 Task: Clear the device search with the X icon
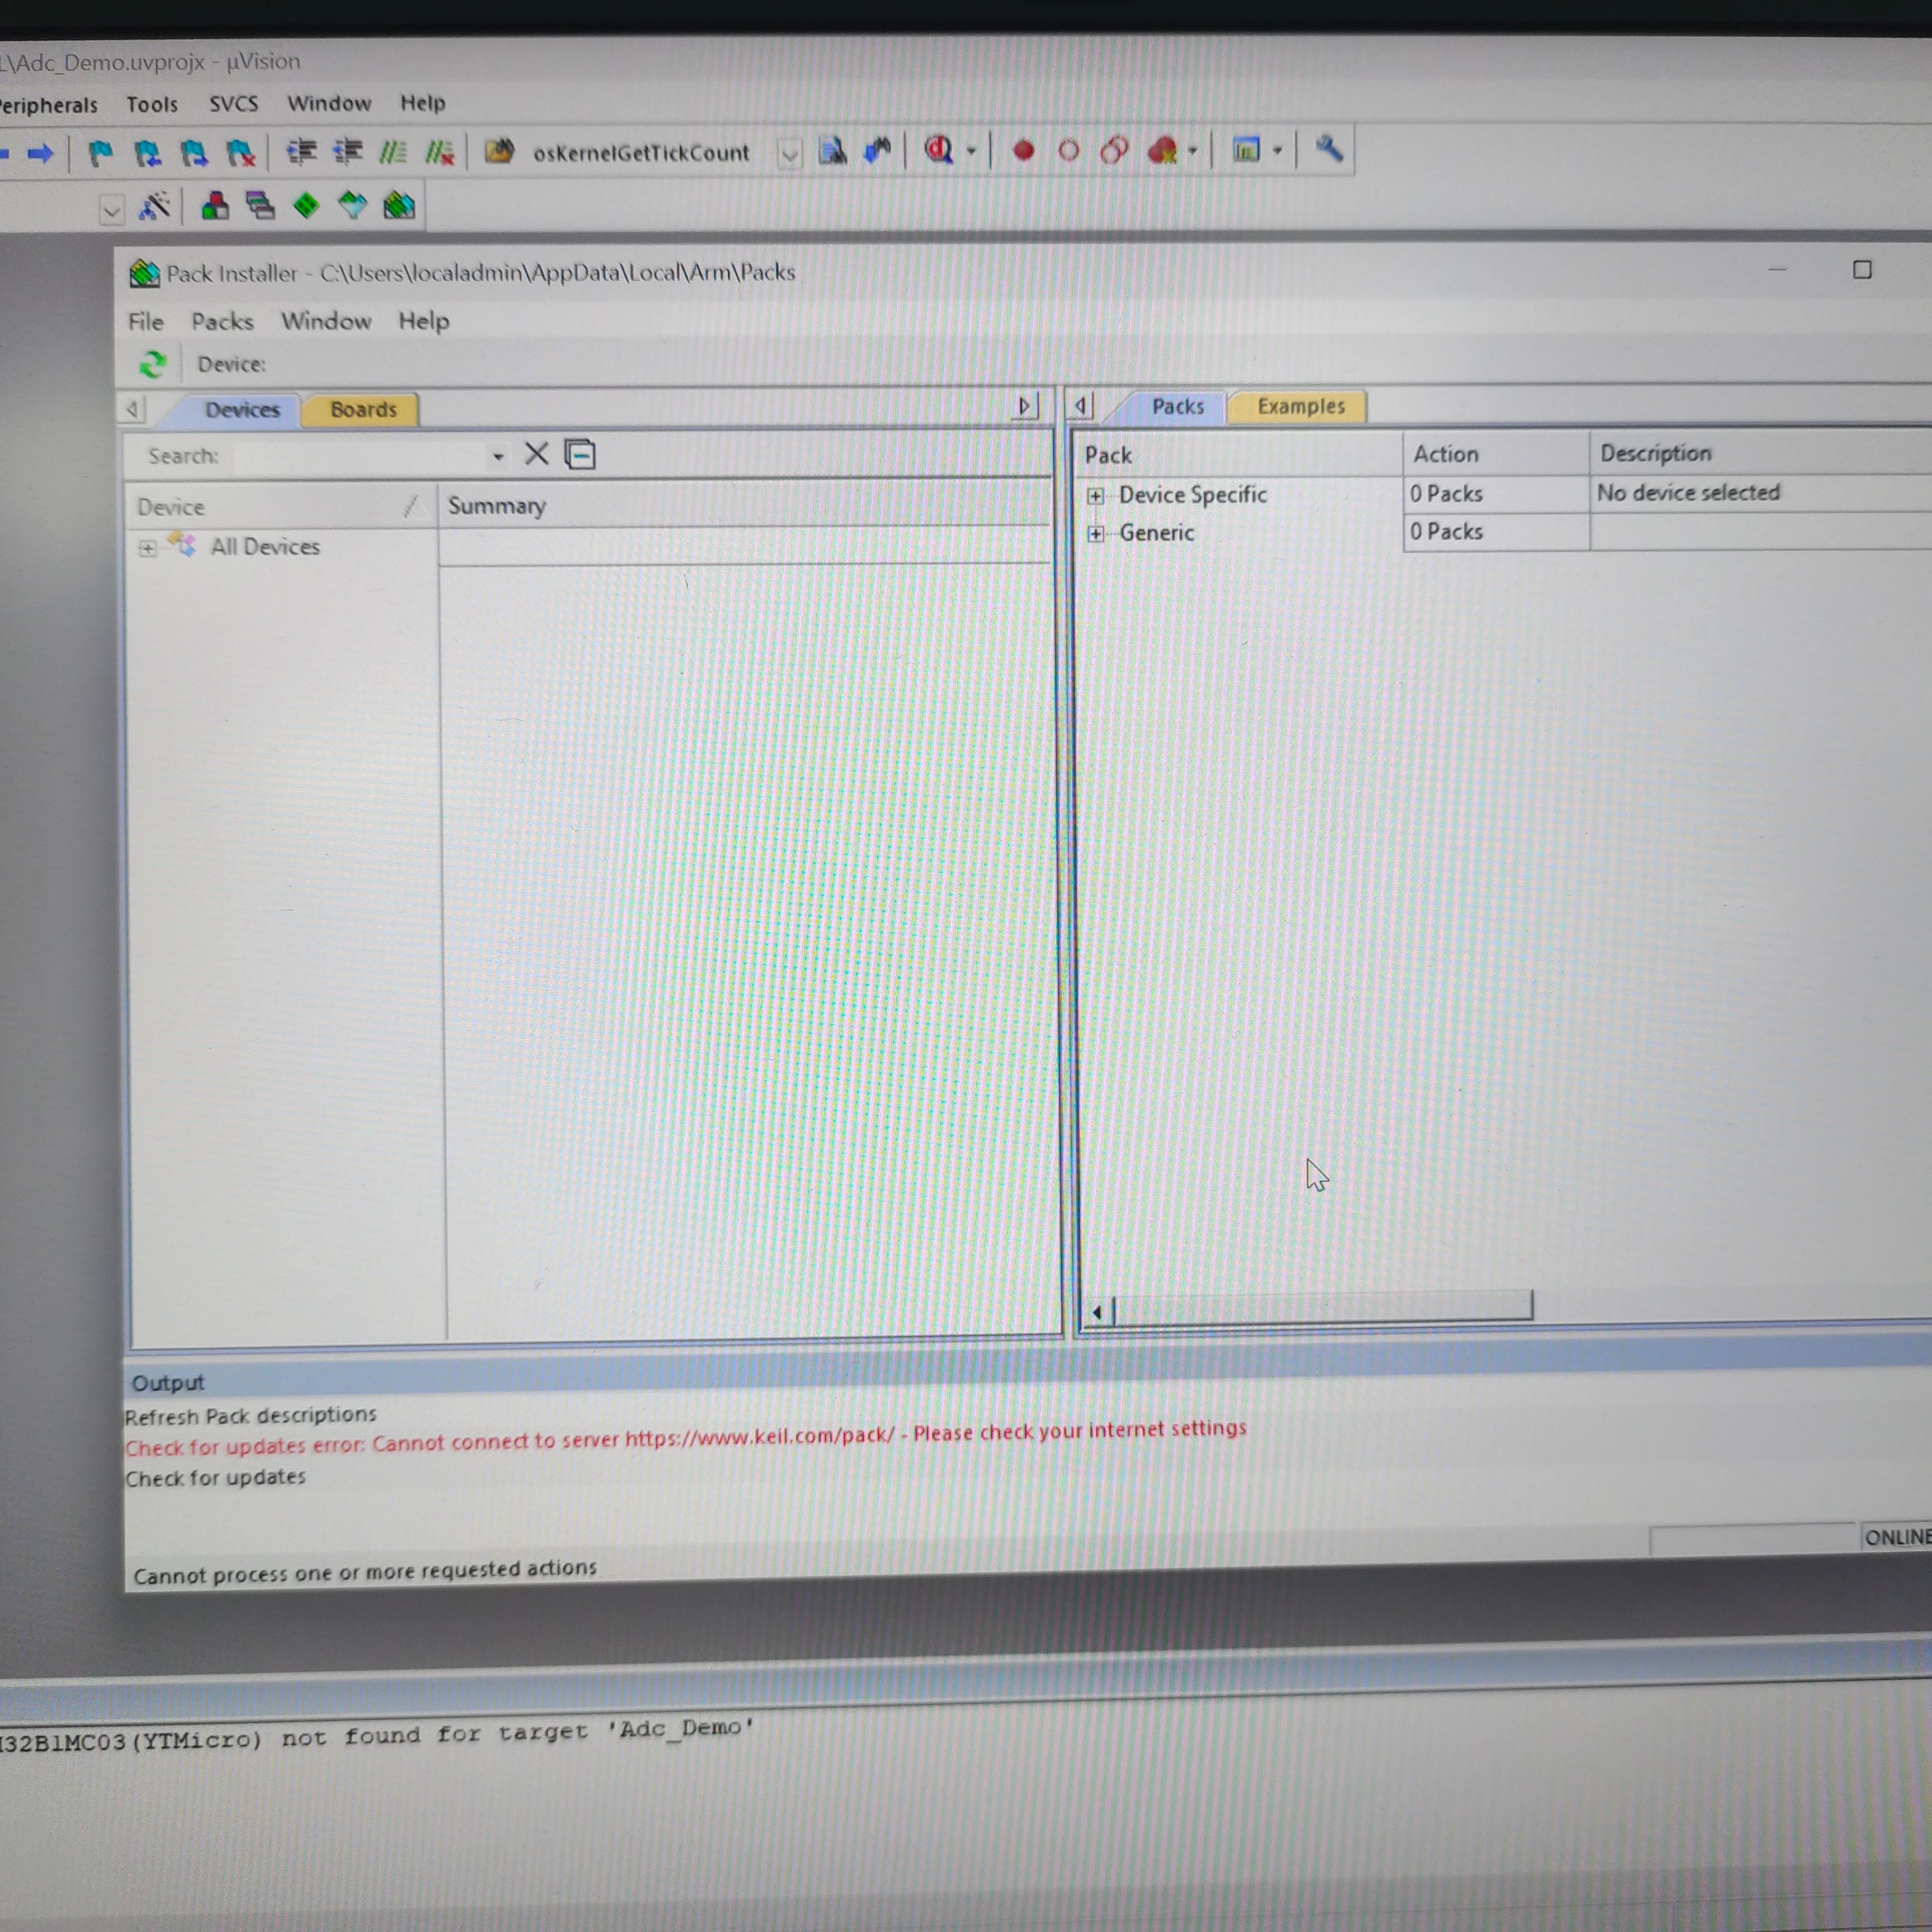pos(536,454)
